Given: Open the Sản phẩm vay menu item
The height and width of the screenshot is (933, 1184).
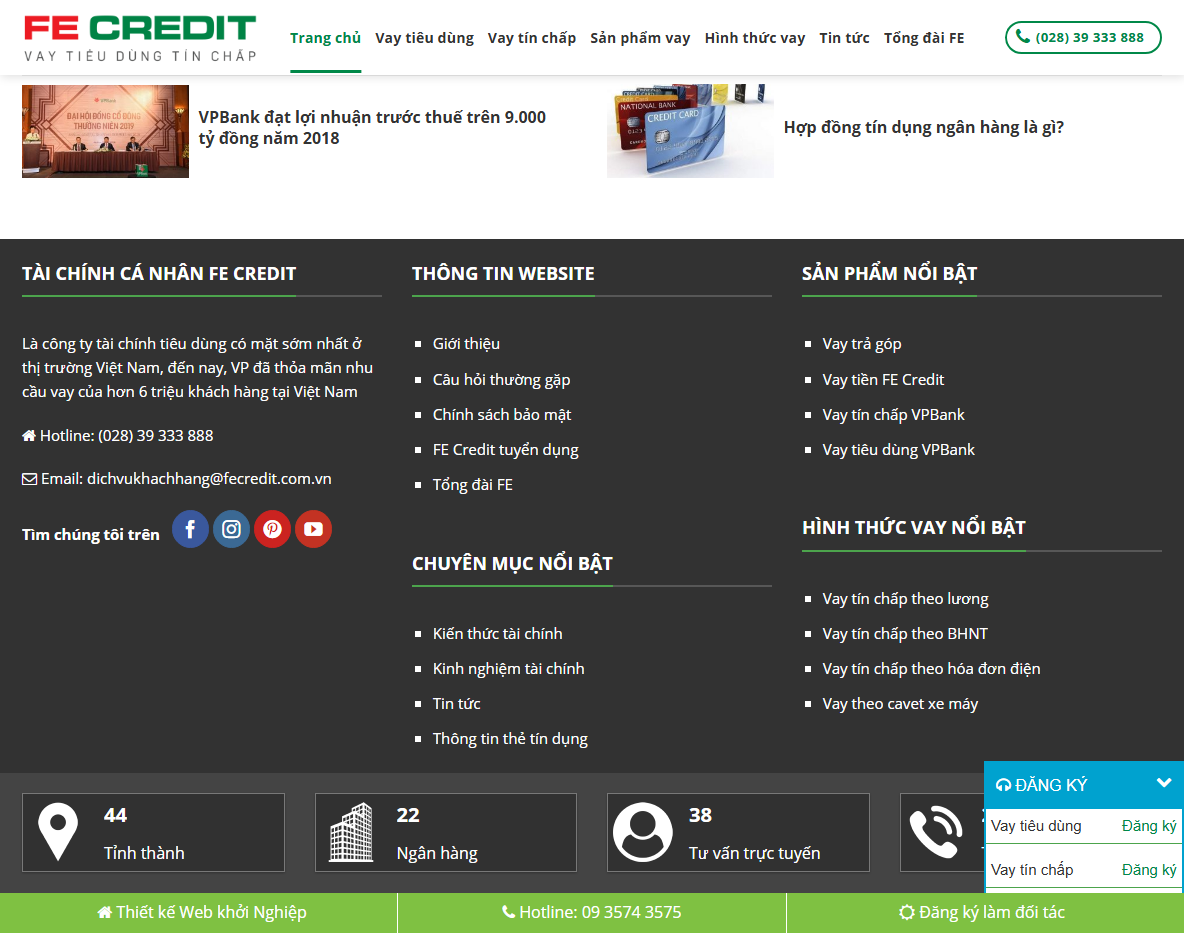Looking at the screenshot, I should [640, 38].
